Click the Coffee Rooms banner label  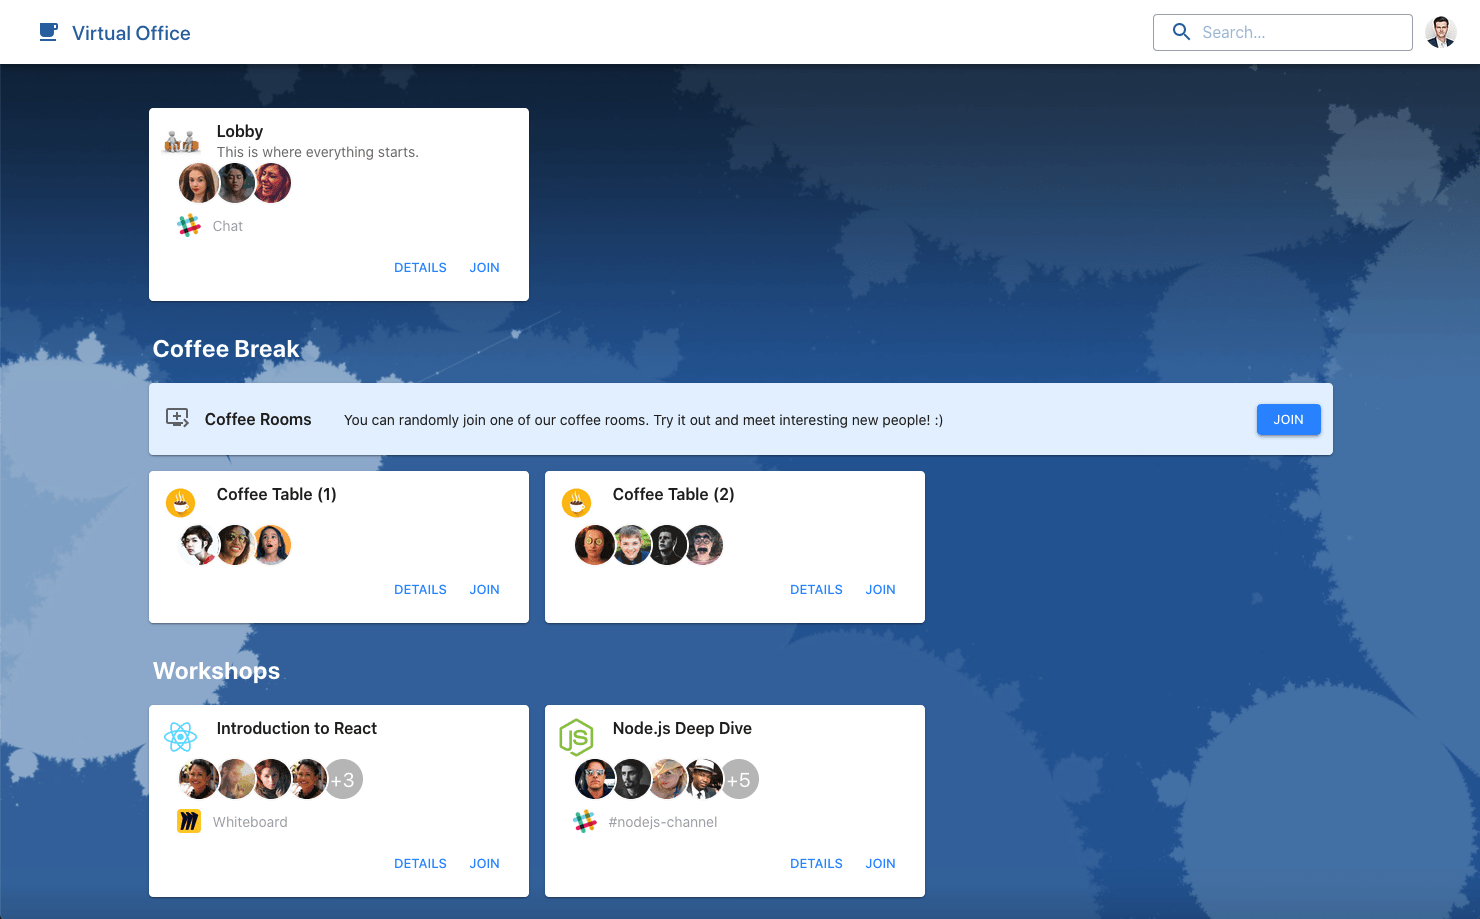pyautogui.click(x=258, y=419)
